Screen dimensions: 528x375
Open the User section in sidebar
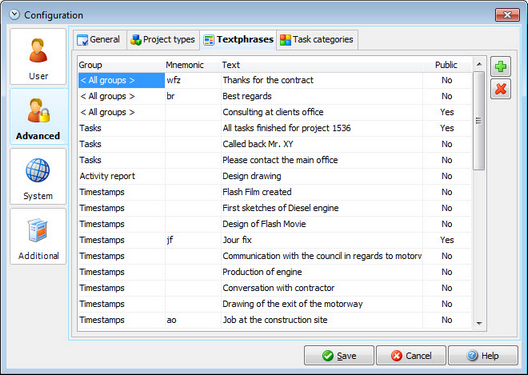coord(38,57)
